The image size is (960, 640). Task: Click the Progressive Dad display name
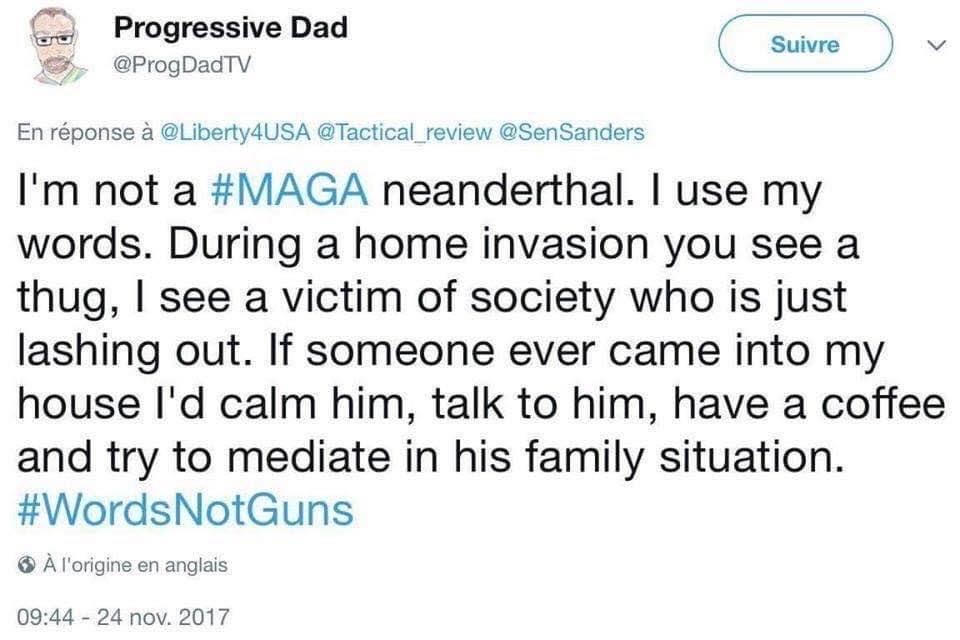(230, 28)
